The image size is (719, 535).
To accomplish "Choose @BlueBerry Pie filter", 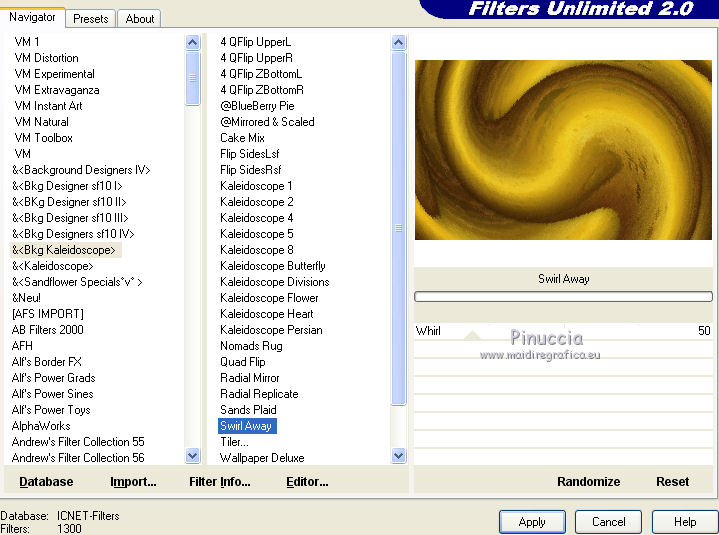I will click(x=257, y=106).
